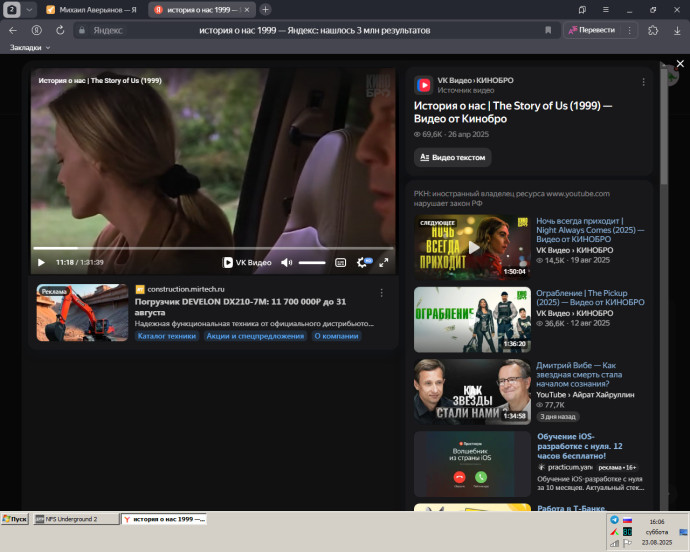Expand the tab group dropdown arrow

coord(29,10)
